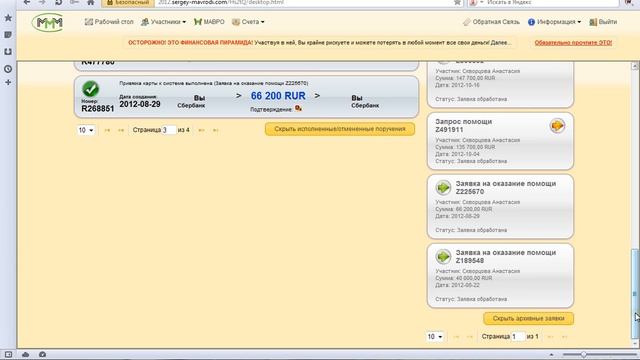The image size is (640, 360).
Task: Go to previous page of orders list
Action: (x=121, y=130)
